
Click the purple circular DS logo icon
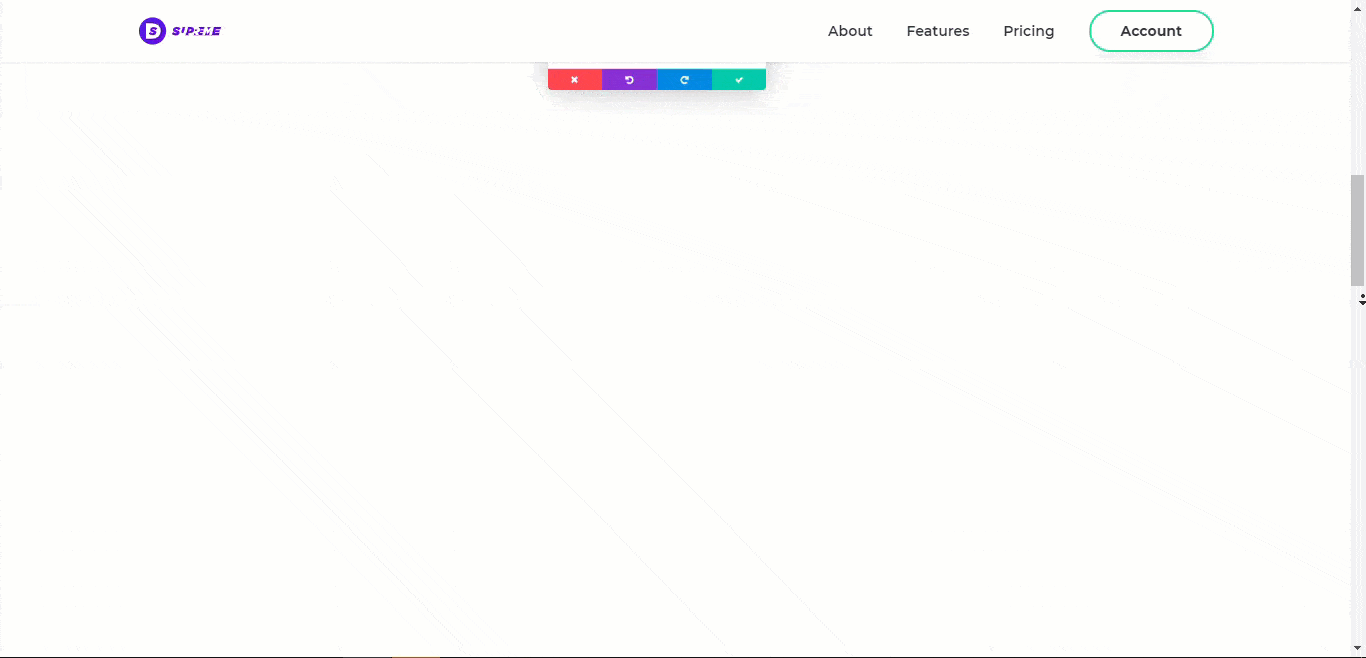[152, 31]
